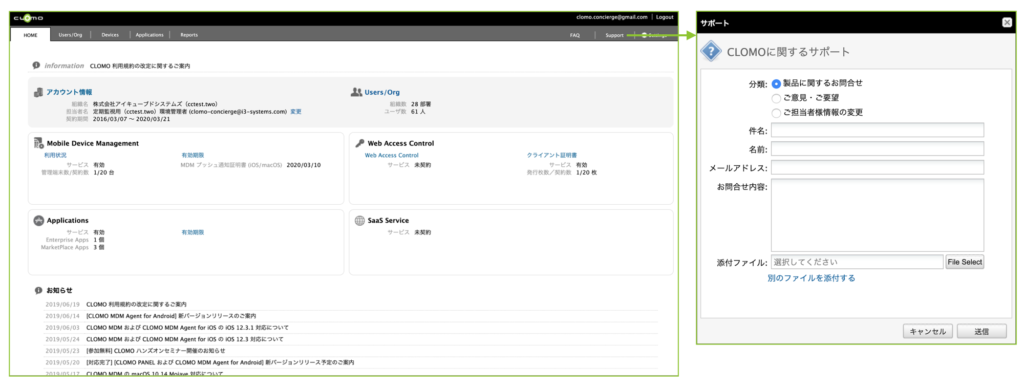This screenshot has width=1024, height=388.
Task: Open Settings in the top navigation
Action: tap(655, 35)
